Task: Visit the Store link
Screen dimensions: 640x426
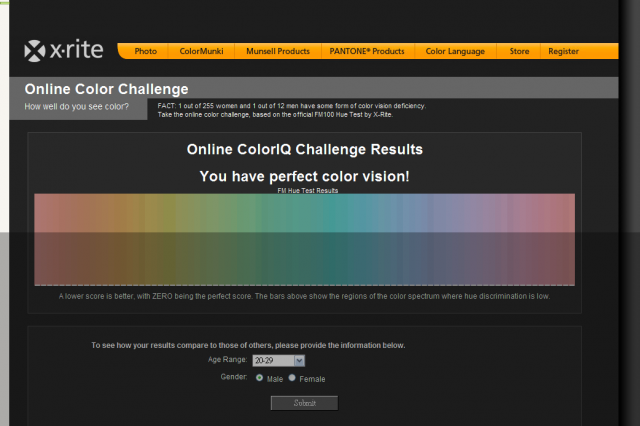Action: pos(519,51)
